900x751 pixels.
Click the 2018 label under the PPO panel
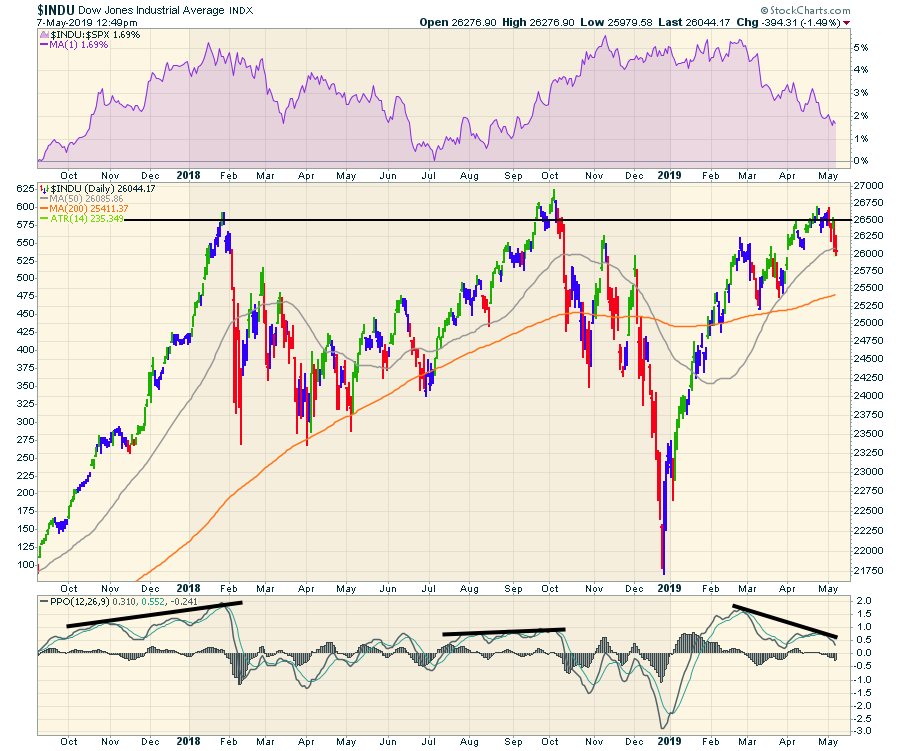tap(188, 741)
